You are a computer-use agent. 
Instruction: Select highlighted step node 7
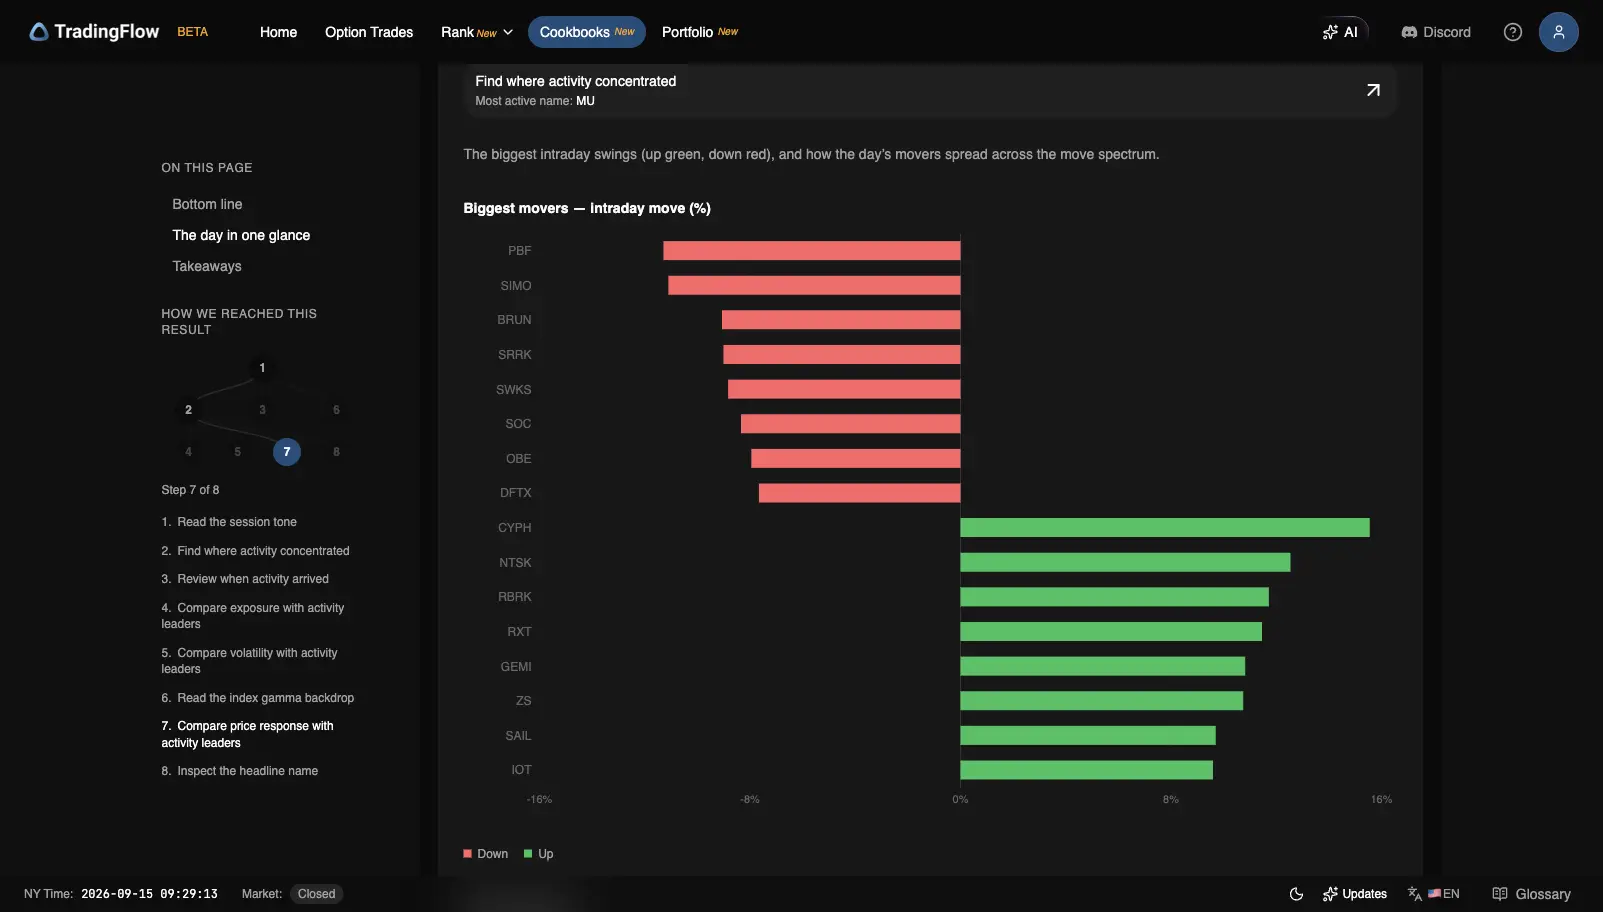tap(287, 452)
